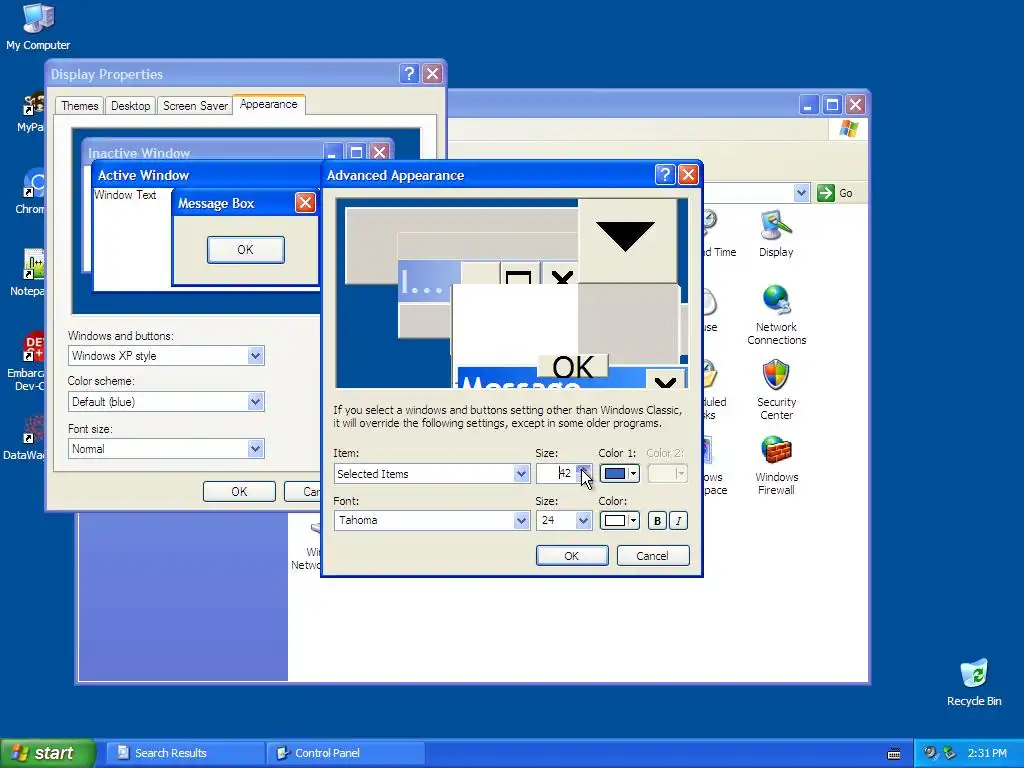Switch to Desktop tab in Display Properties

point(131,106)
